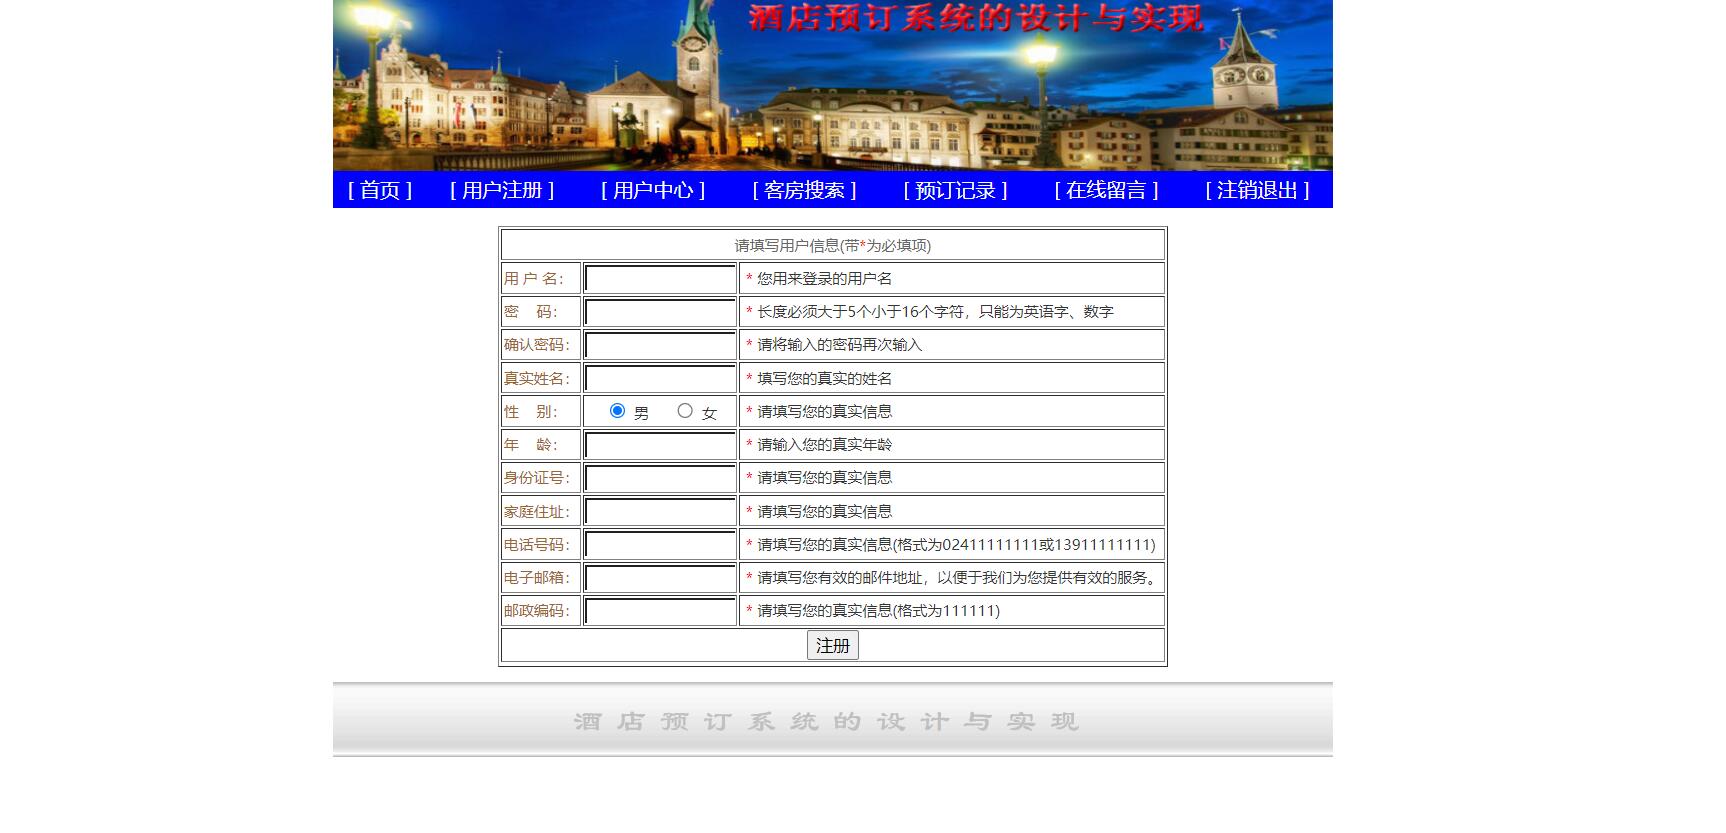Click hint 填写您的真实的姓名

(x=824, y=378)
